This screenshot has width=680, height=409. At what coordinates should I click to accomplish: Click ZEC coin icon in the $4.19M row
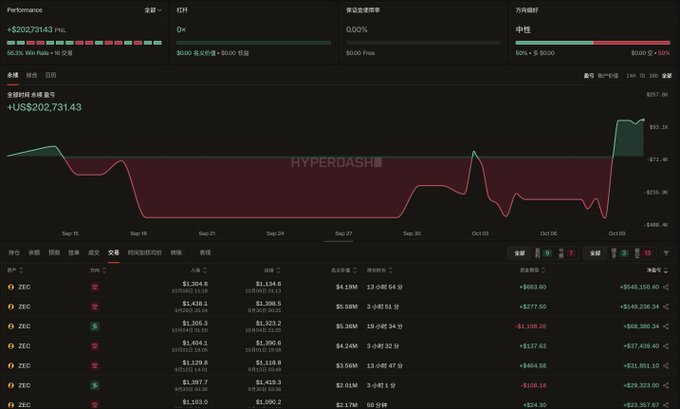[x=11, y=287]
